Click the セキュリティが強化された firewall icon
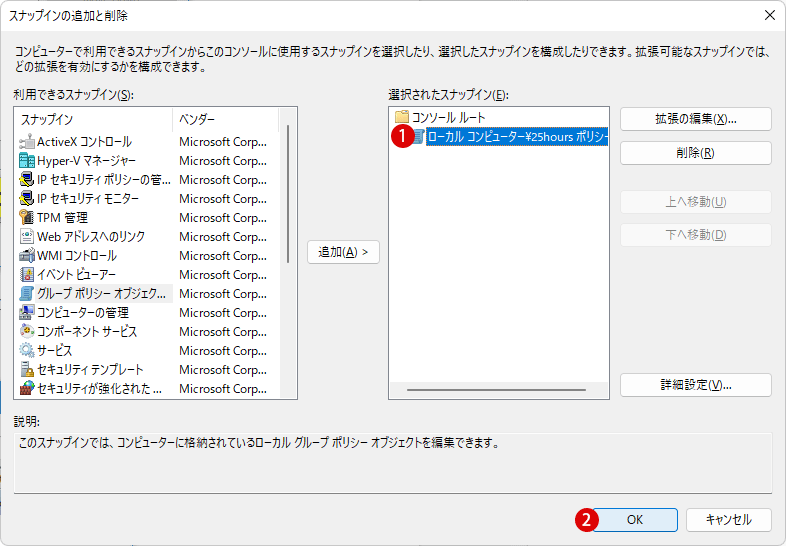 tap(27, 389)
